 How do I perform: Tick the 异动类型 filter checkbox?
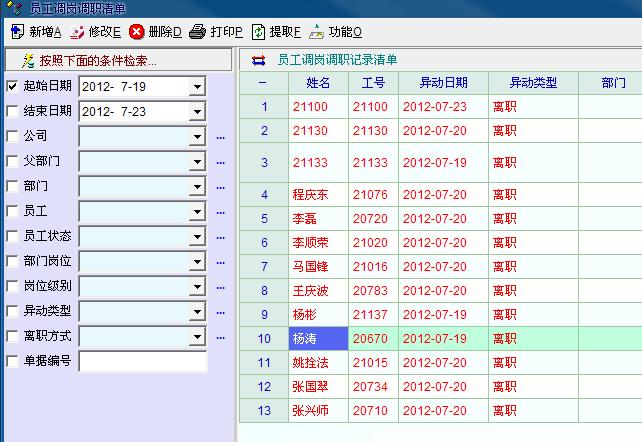pos(13,311)
